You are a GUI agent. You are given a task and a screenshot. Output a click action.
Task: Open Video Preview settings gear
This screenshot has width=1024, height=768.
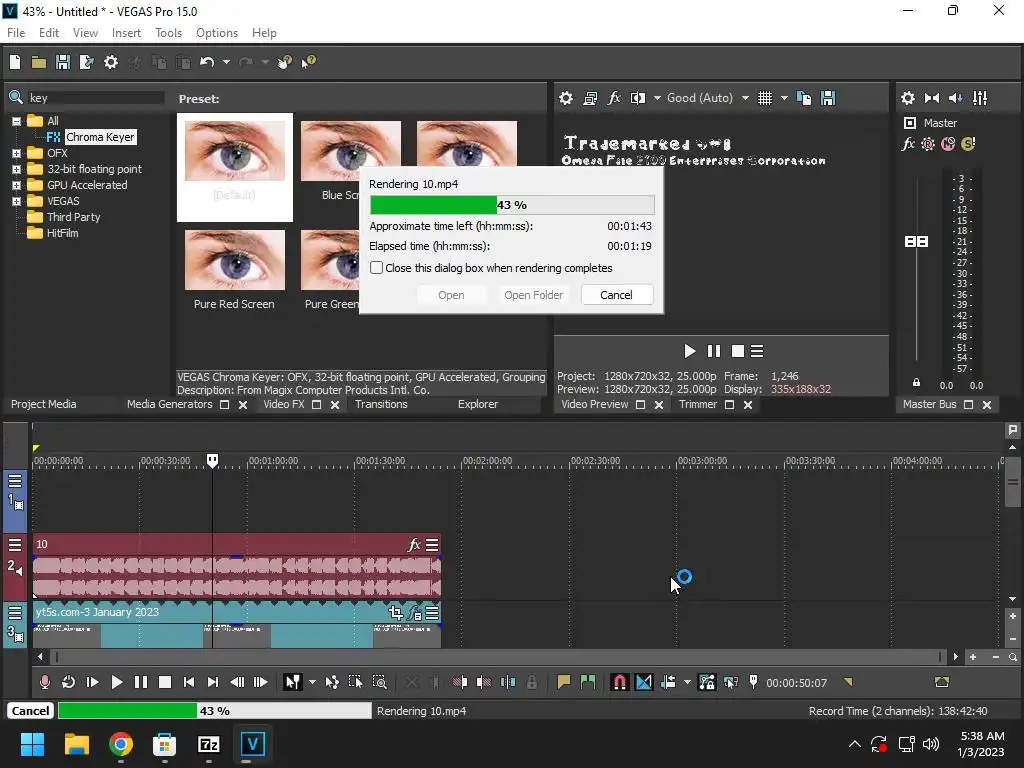pos(566,98)
